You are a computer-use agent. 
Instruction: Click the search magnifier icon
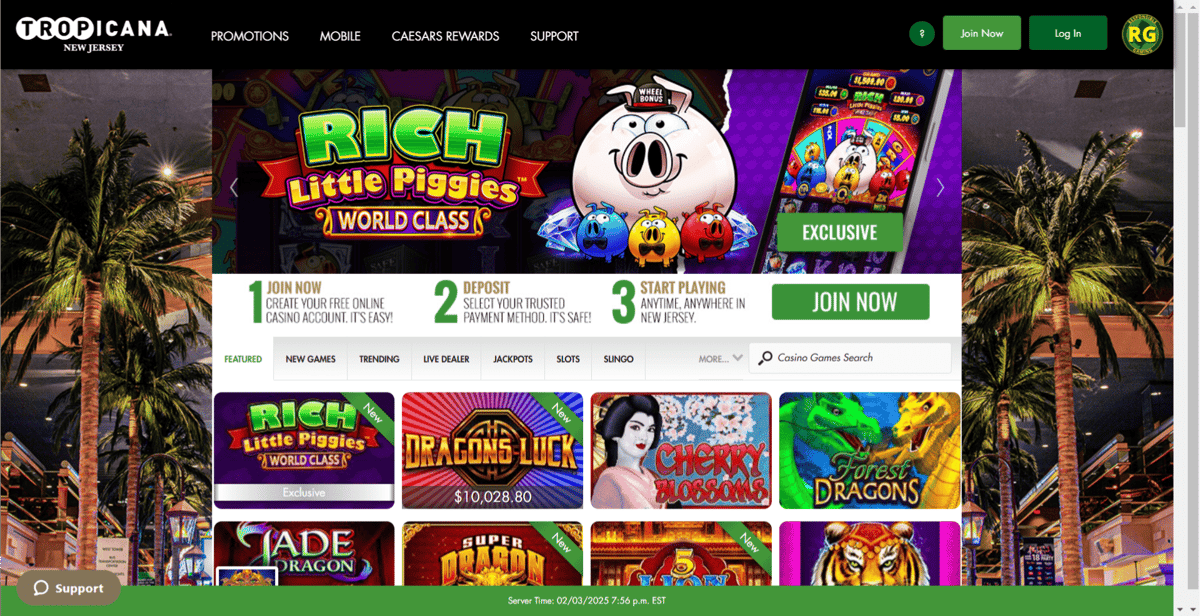coord(765,358)
